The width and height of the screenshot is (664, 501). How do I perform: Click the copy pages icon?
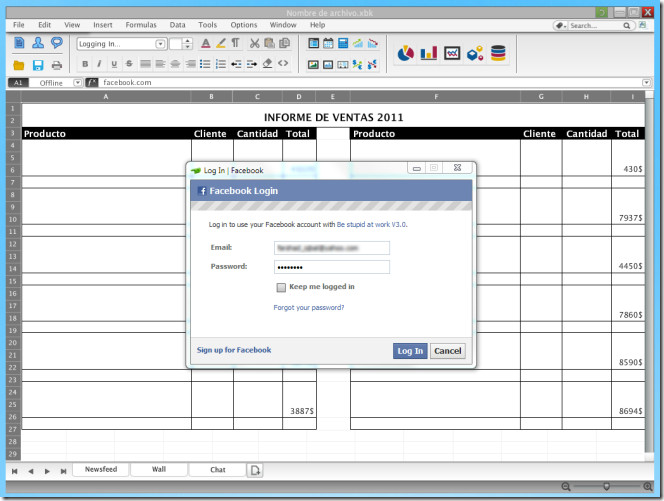[285, 43]
